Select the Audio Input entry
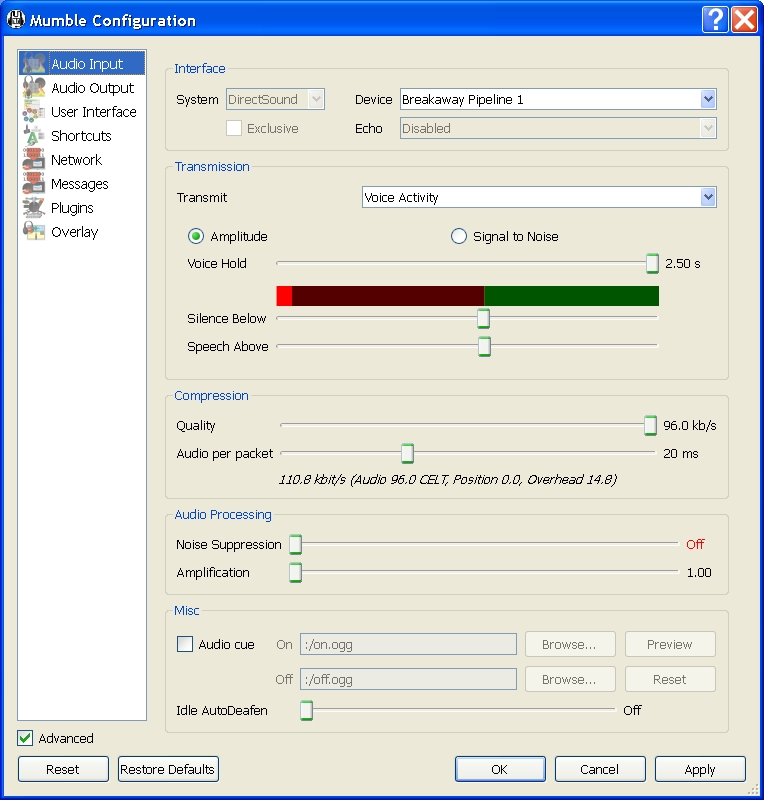 pos(82,63)
